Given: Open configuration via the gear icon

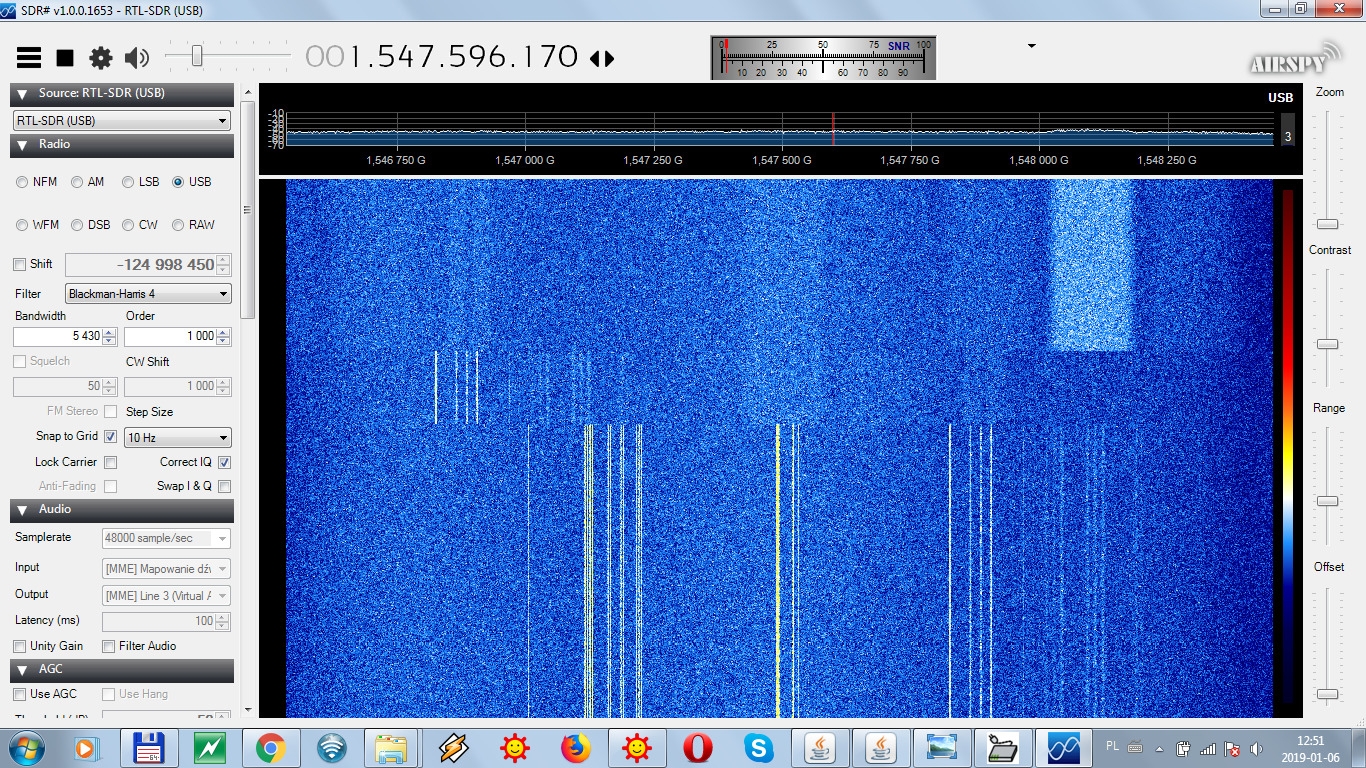Looking at the screenshot, I should tap(101, 58).
